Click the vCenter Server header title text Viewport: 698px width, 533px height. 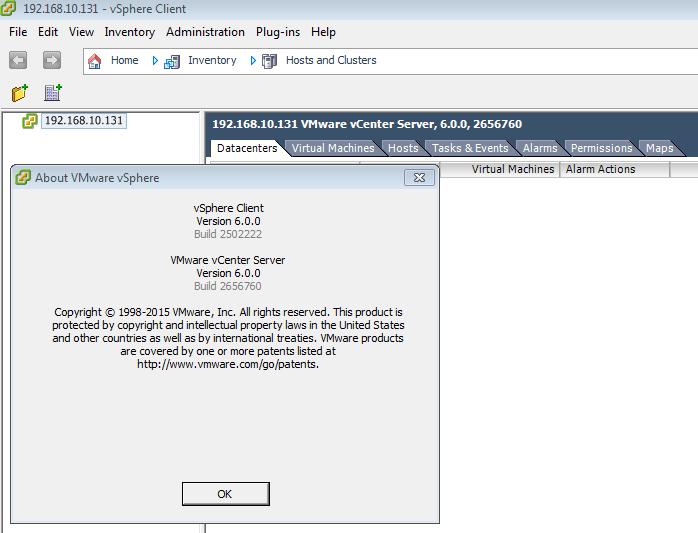[x=367, y=124]
